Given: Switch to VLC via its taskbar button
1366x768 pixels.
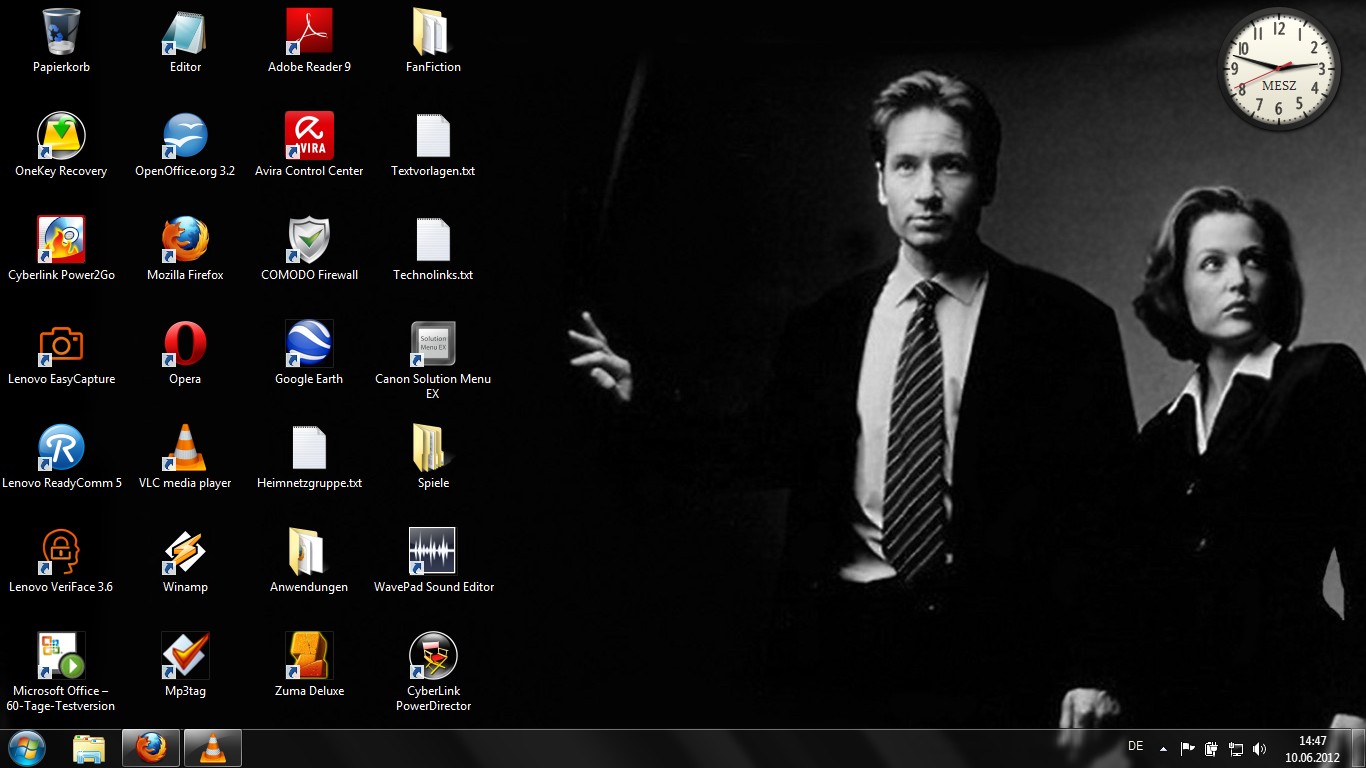Looking at the screenshot, I should pos(212,748).
